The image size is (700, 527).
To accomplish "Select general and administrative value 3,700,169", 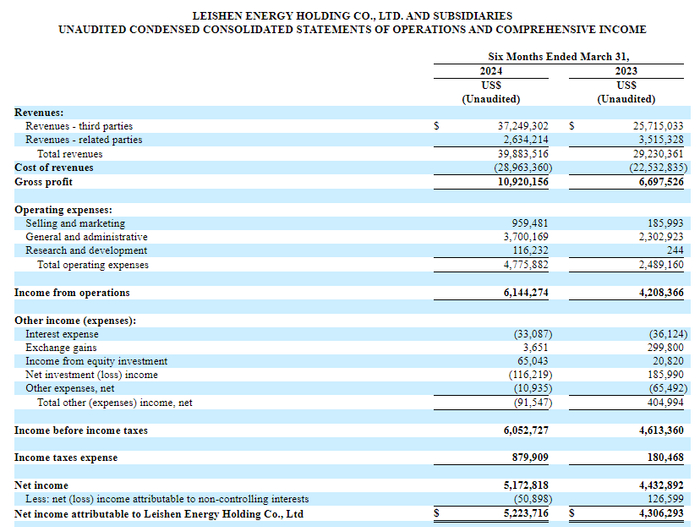I will pyautogui.click(x=525, y=237).
